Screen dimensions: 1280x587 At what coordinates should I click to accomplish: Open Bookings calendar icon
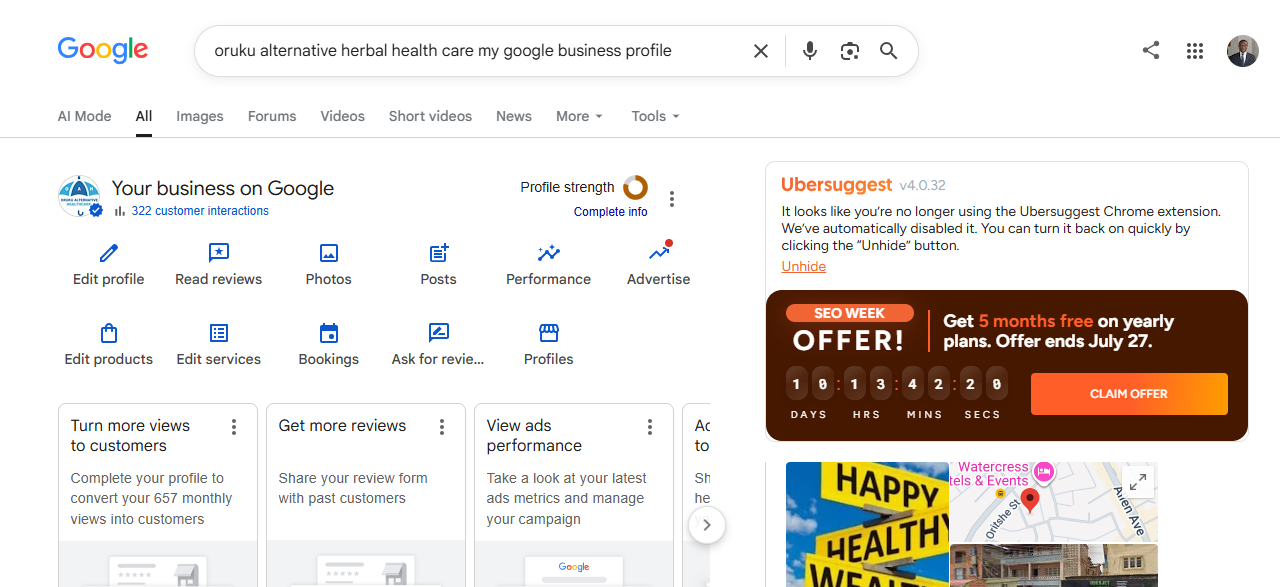329,333
